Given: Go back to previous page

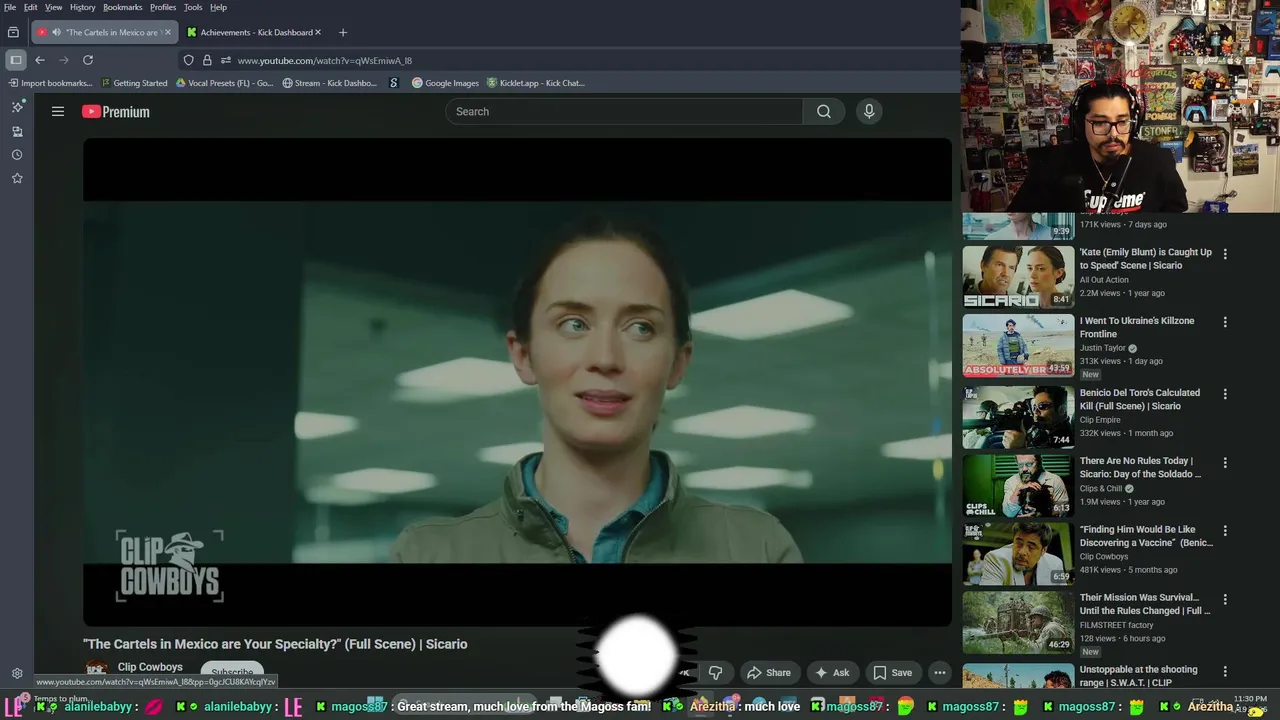Looking at the screenshot, I should (x=40, y=60).
